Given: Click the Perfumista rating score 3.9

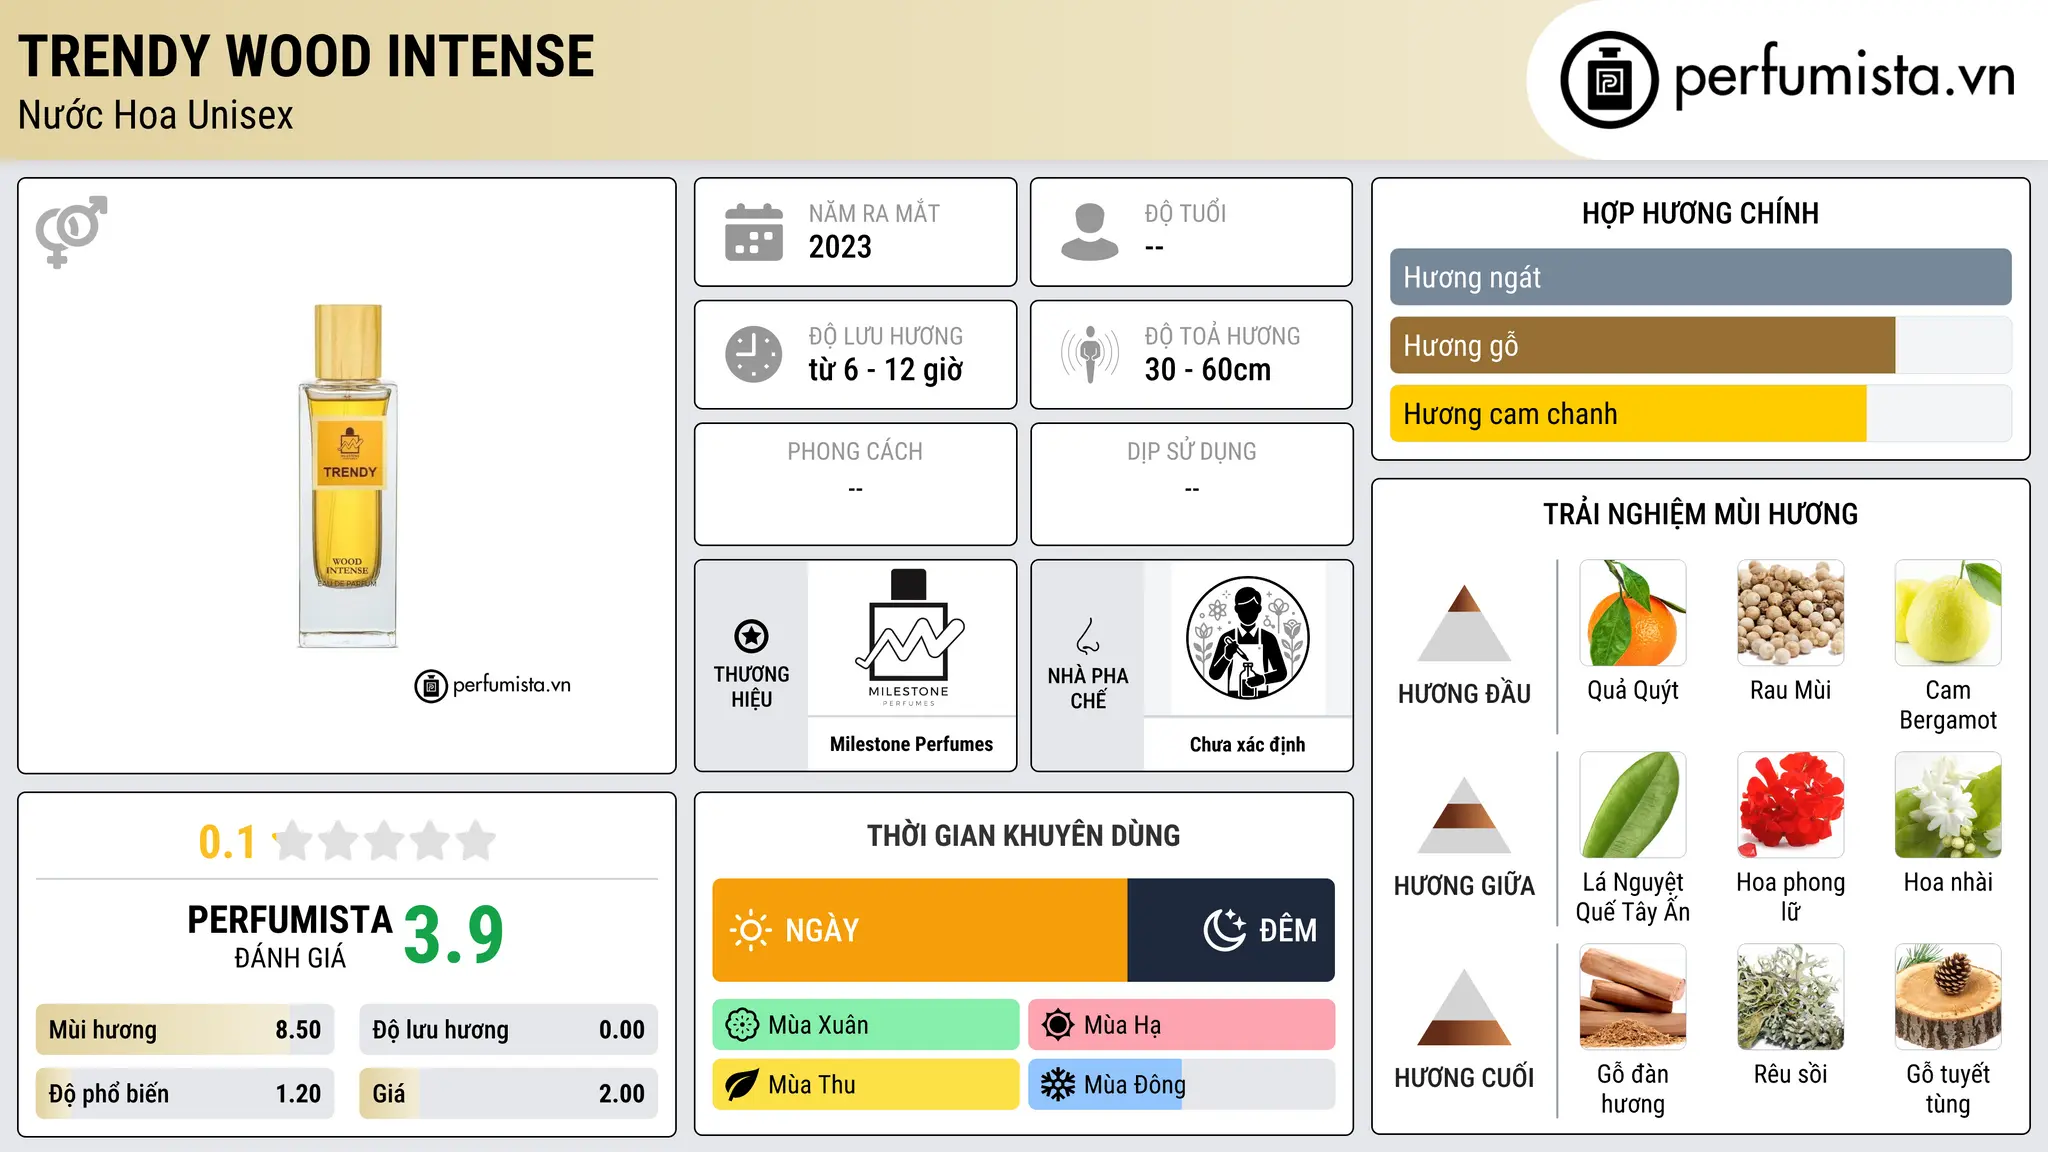Looking at the screenshot, I should coord(454,935).
